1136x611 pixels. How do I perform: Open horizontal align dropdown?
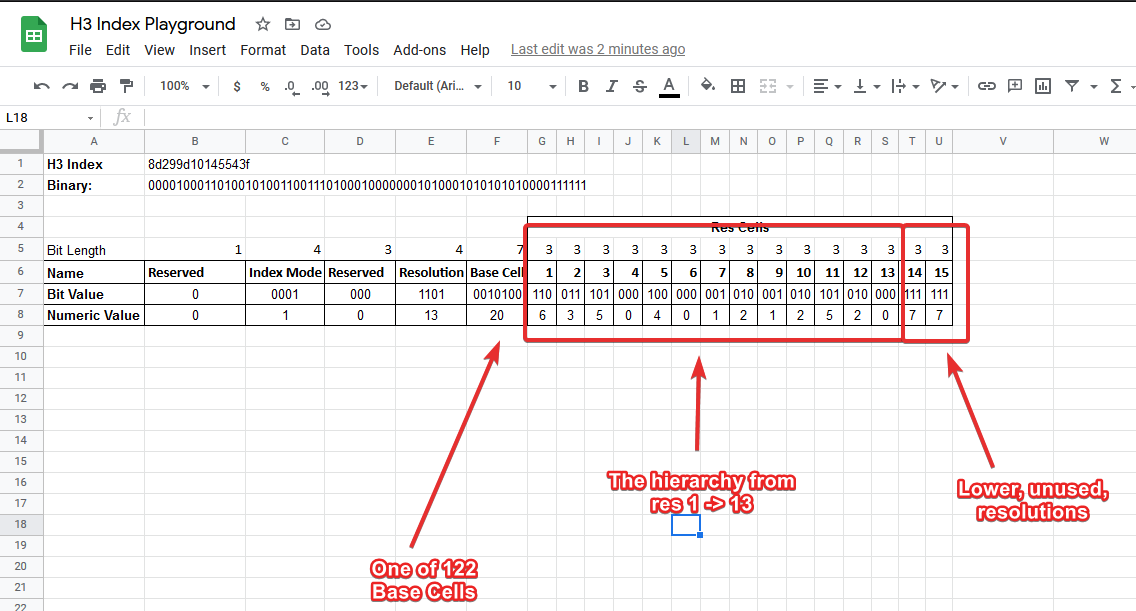[x=827, y=86]
